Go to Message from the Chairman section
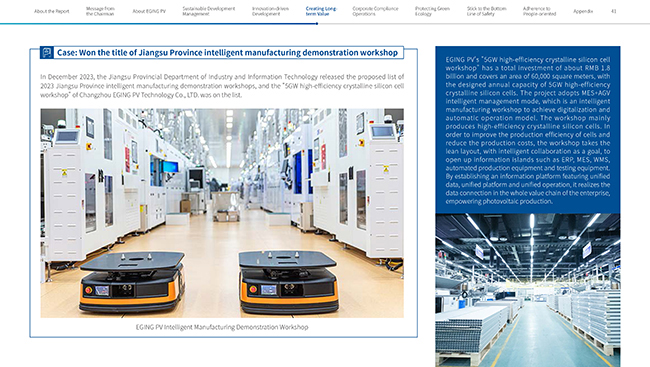This screenshot has height=367, width=650. [100, 11]
